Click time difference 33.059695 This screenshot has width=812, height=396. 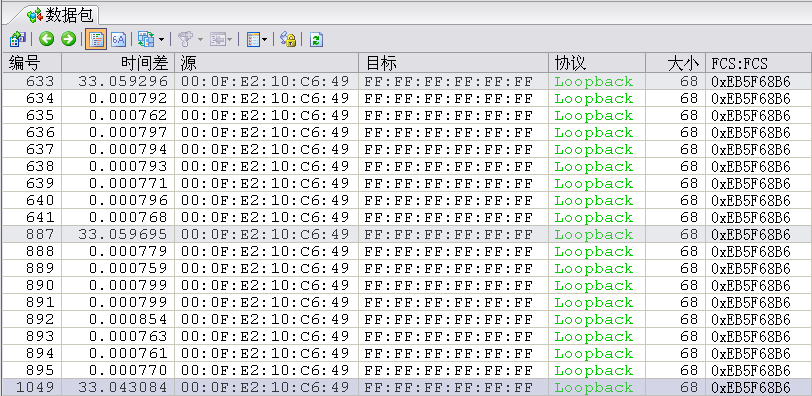123,234
